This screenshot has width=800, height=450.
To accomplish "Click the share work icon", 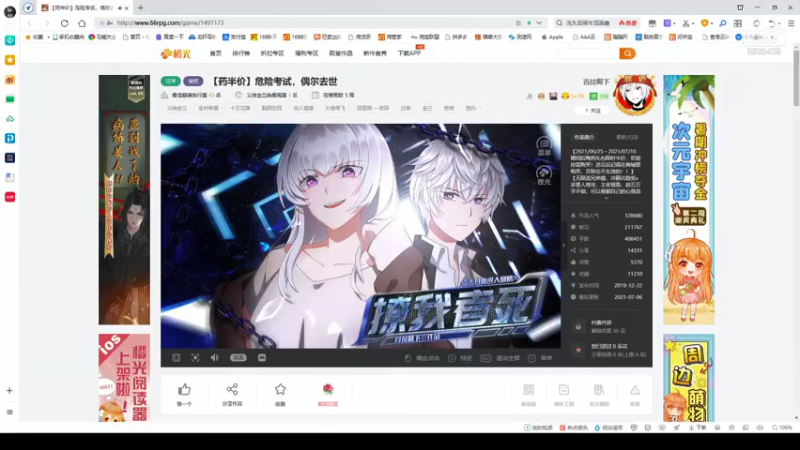I will (232, 389).
